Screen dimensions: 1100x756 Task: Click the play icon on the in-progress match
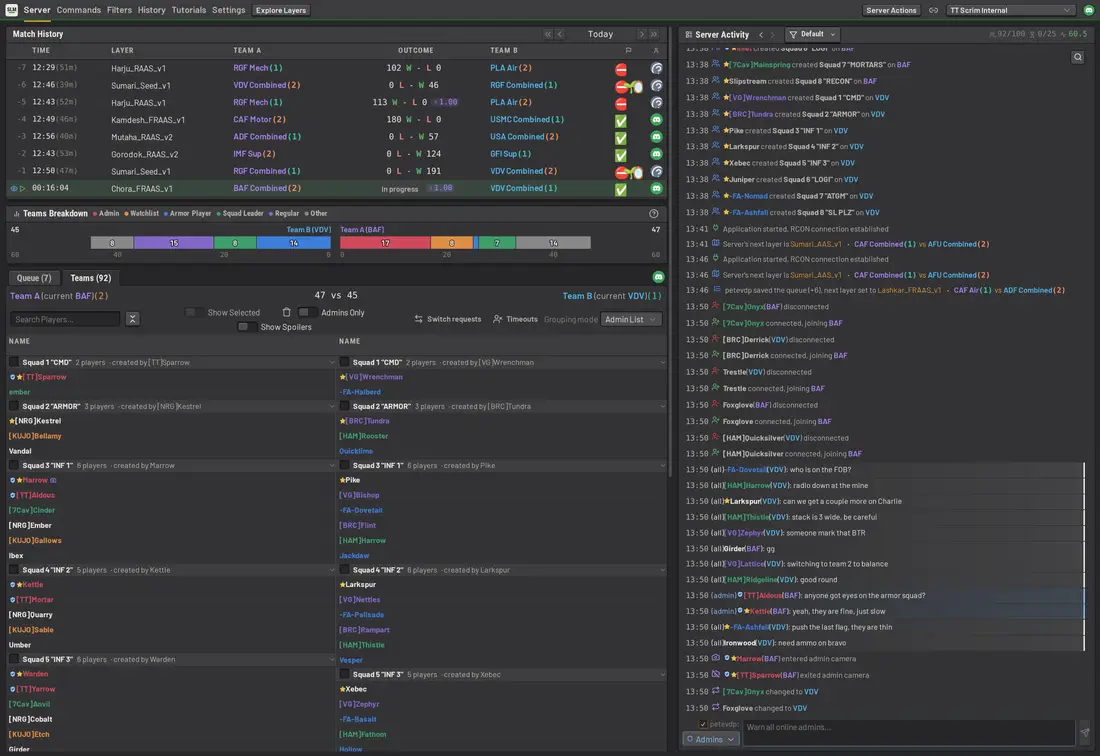coord(22,188)
